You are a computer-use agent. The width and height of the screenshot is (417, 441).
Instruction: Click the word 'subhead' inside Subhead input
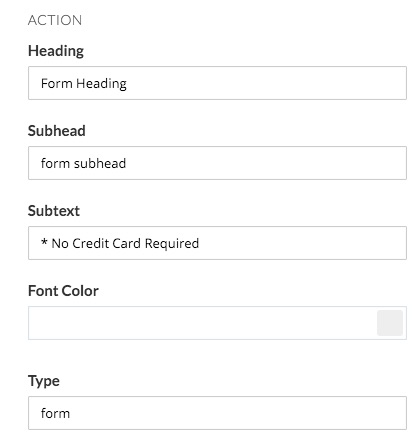coord(100,163)
